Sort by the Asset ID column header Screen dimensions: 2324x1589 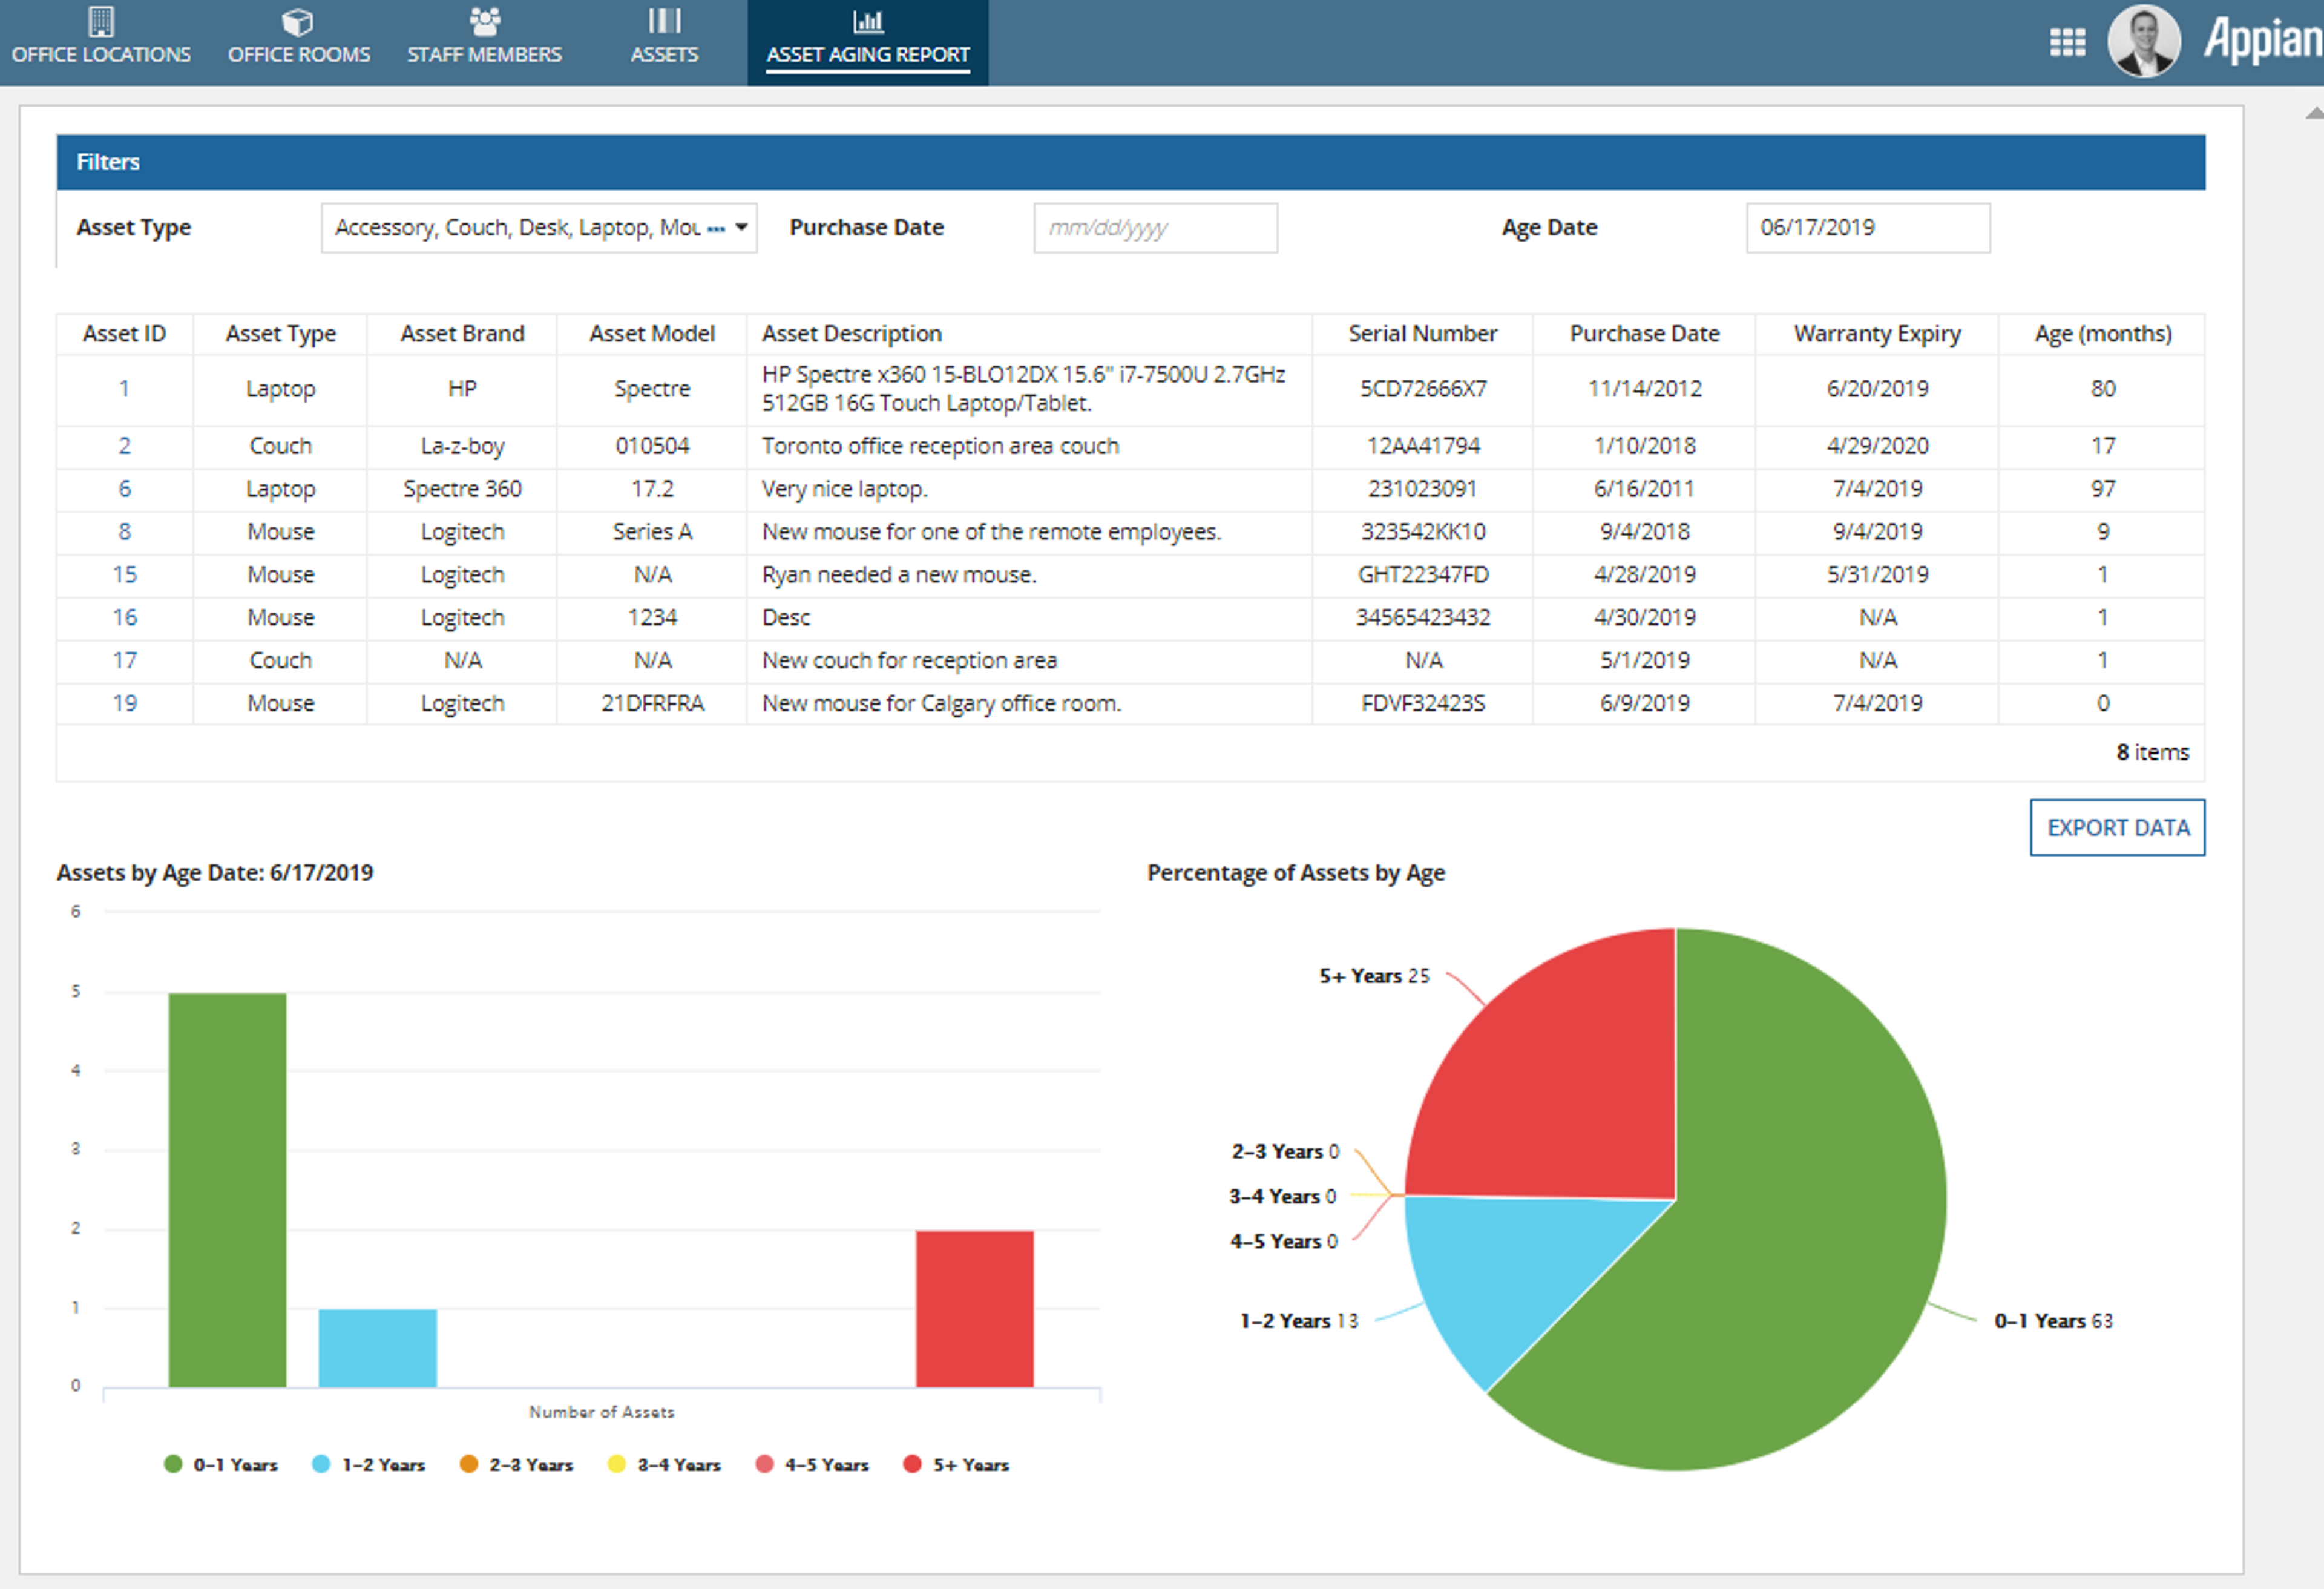(124, 334)
